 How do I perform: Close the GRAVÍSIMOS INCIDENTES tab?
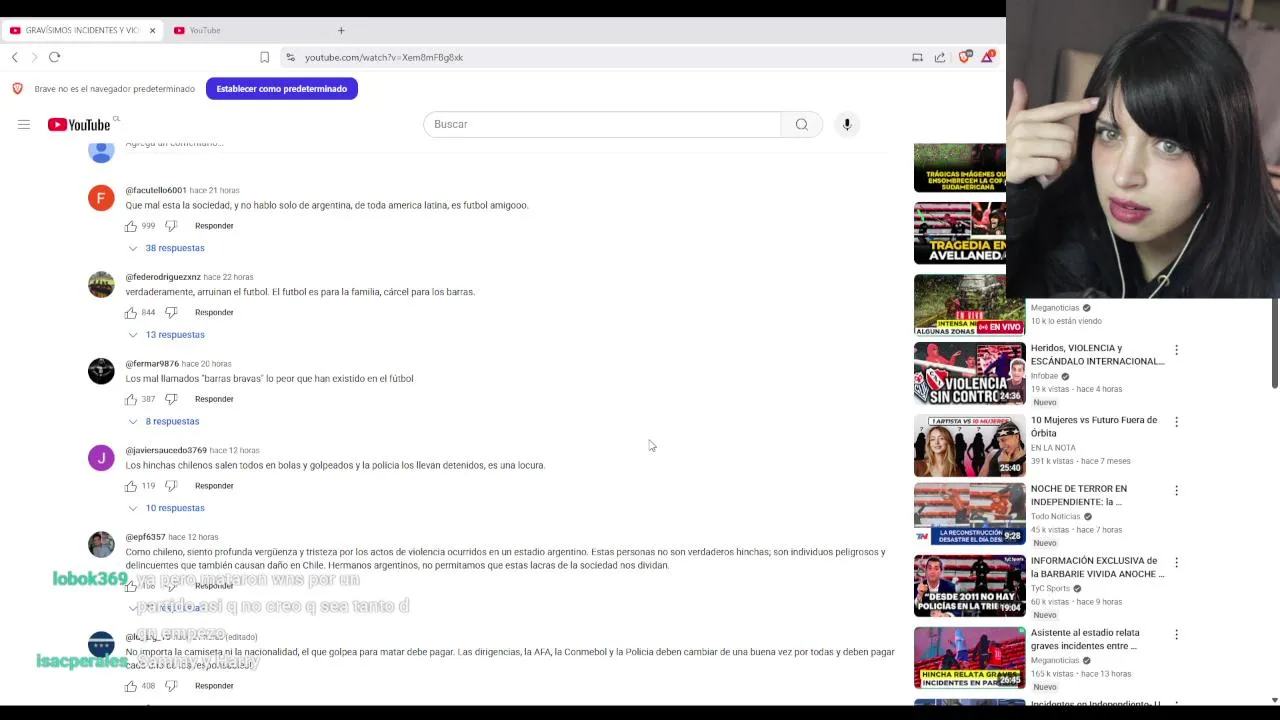coord(152,30)
